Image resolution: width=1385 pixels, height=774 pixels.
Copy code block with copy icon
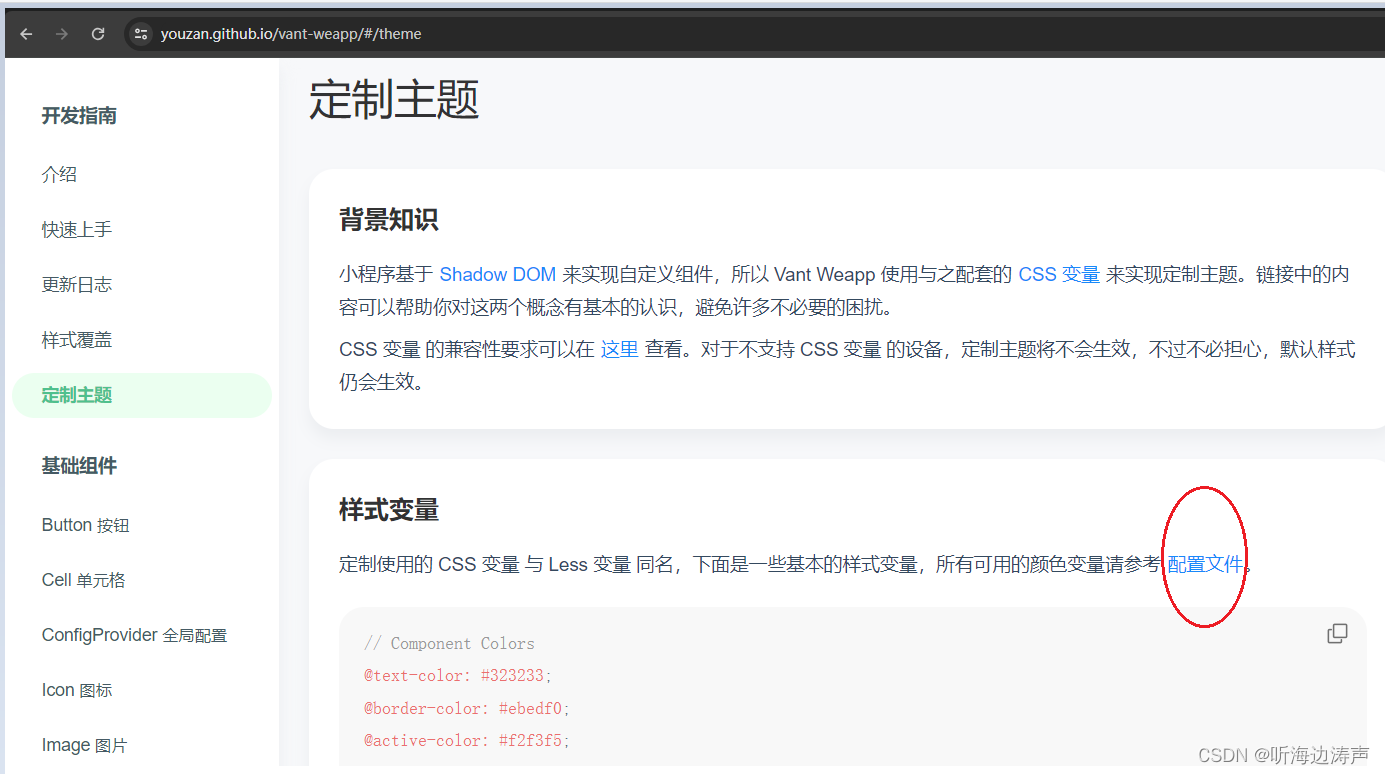1337,633
